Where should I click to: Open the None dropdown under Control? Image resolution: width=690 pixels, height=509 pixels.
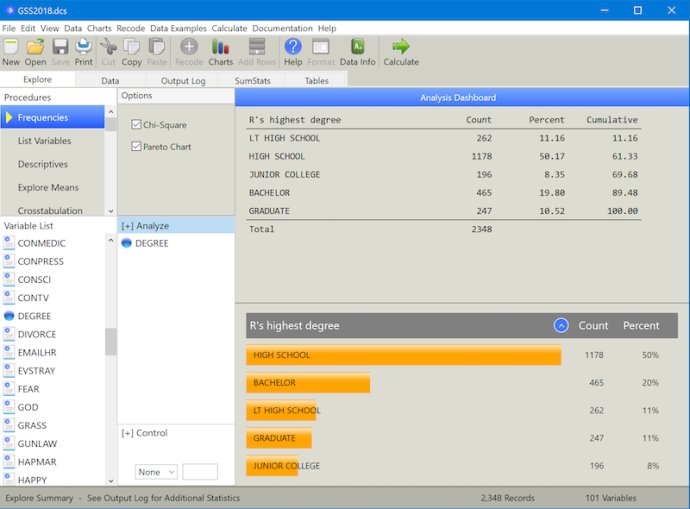pyautogui.click(x=156, y=472)
